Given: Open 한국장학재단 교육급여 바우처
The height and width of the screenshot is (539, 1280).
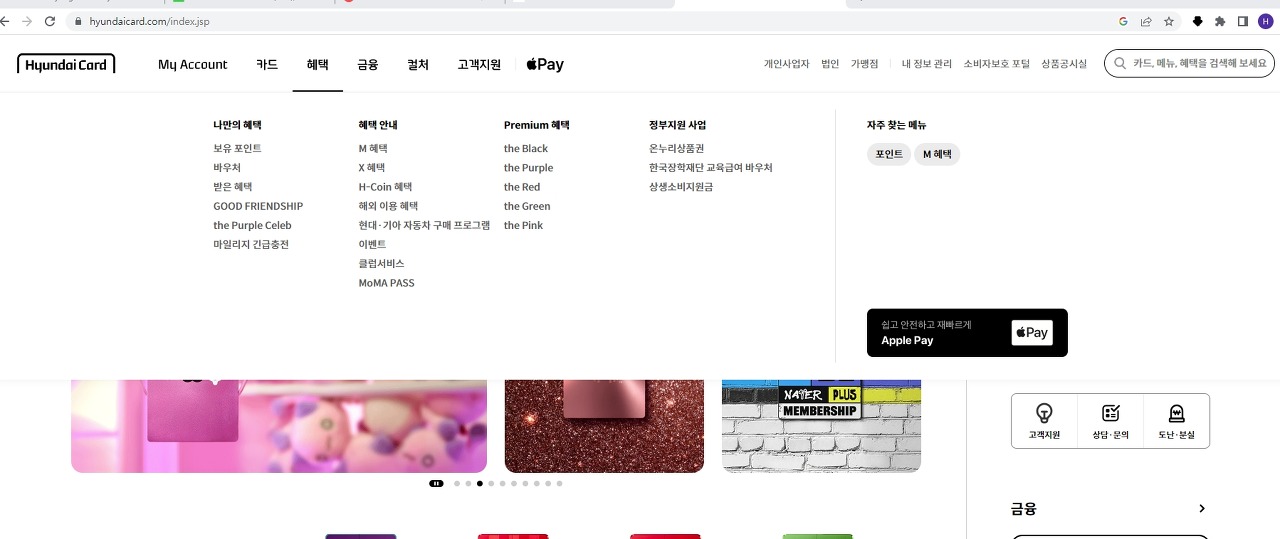Looking at the screenshot, I should tap(711, 168).
